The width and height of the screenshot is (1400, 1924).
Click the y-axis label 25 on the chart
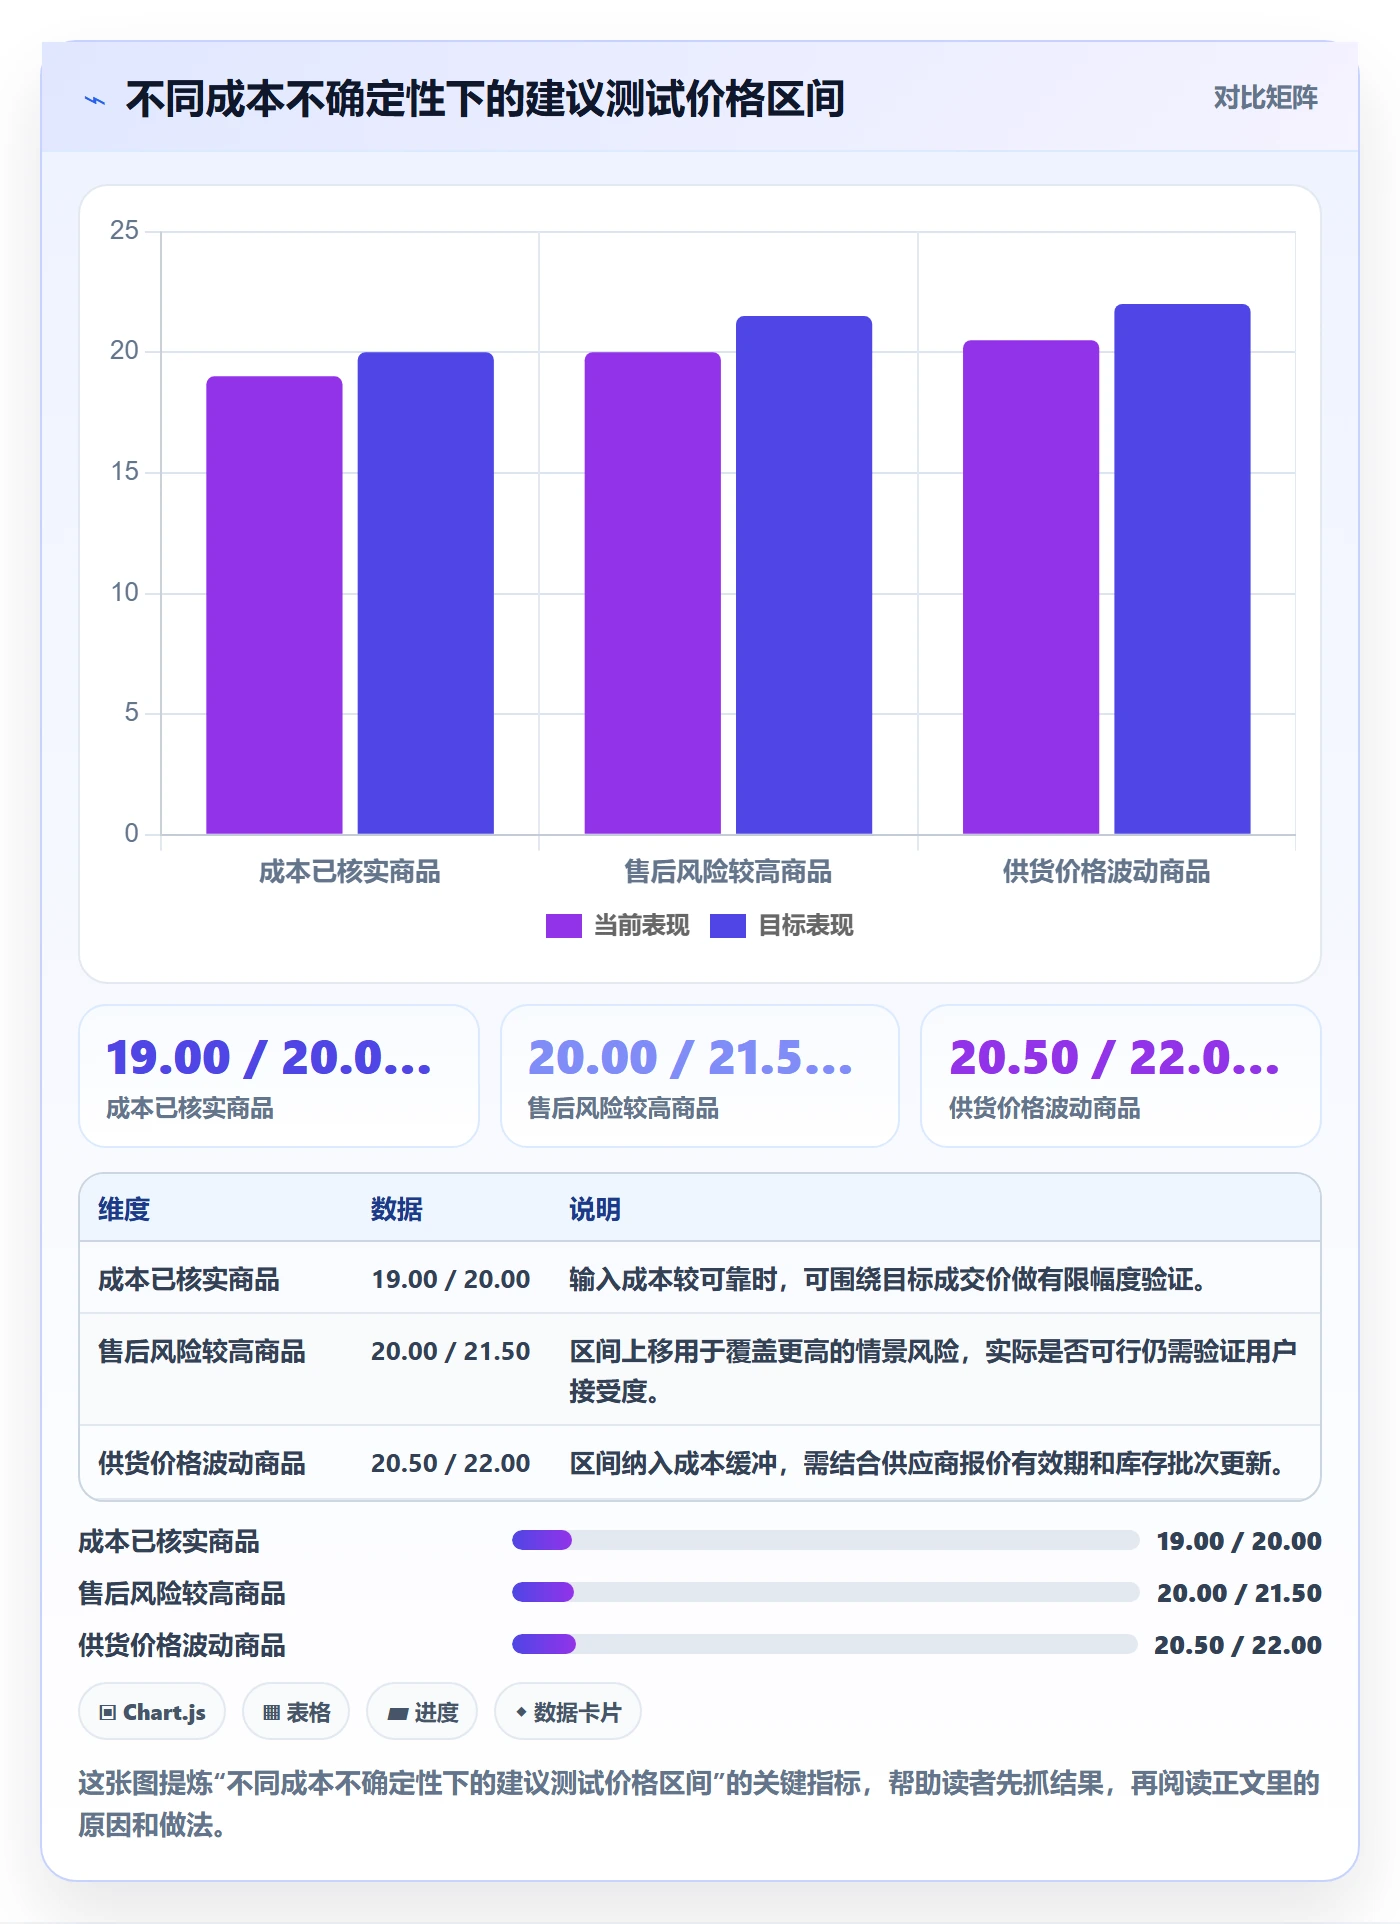125,231
